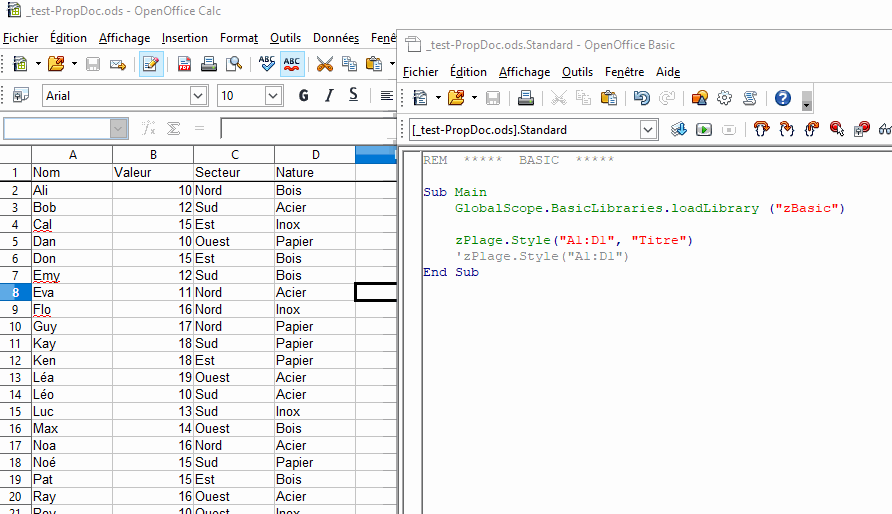Image resolution: width=892 pixels, height=514 pixels.
Task: Open the Object Catalog icon in Basic IDE
Action: coord(699,98)
